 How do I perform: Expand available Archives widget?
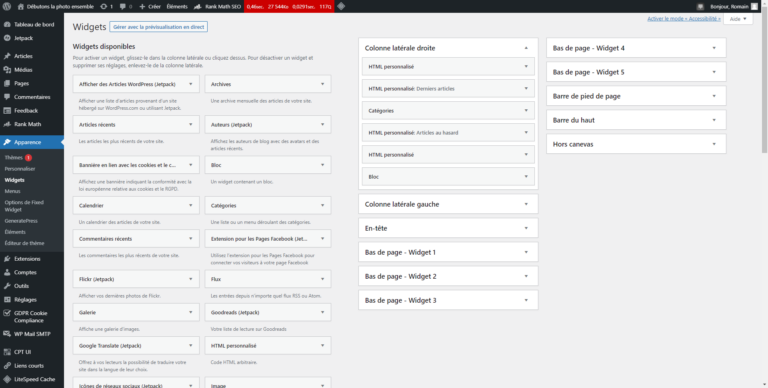pos(322,84)
